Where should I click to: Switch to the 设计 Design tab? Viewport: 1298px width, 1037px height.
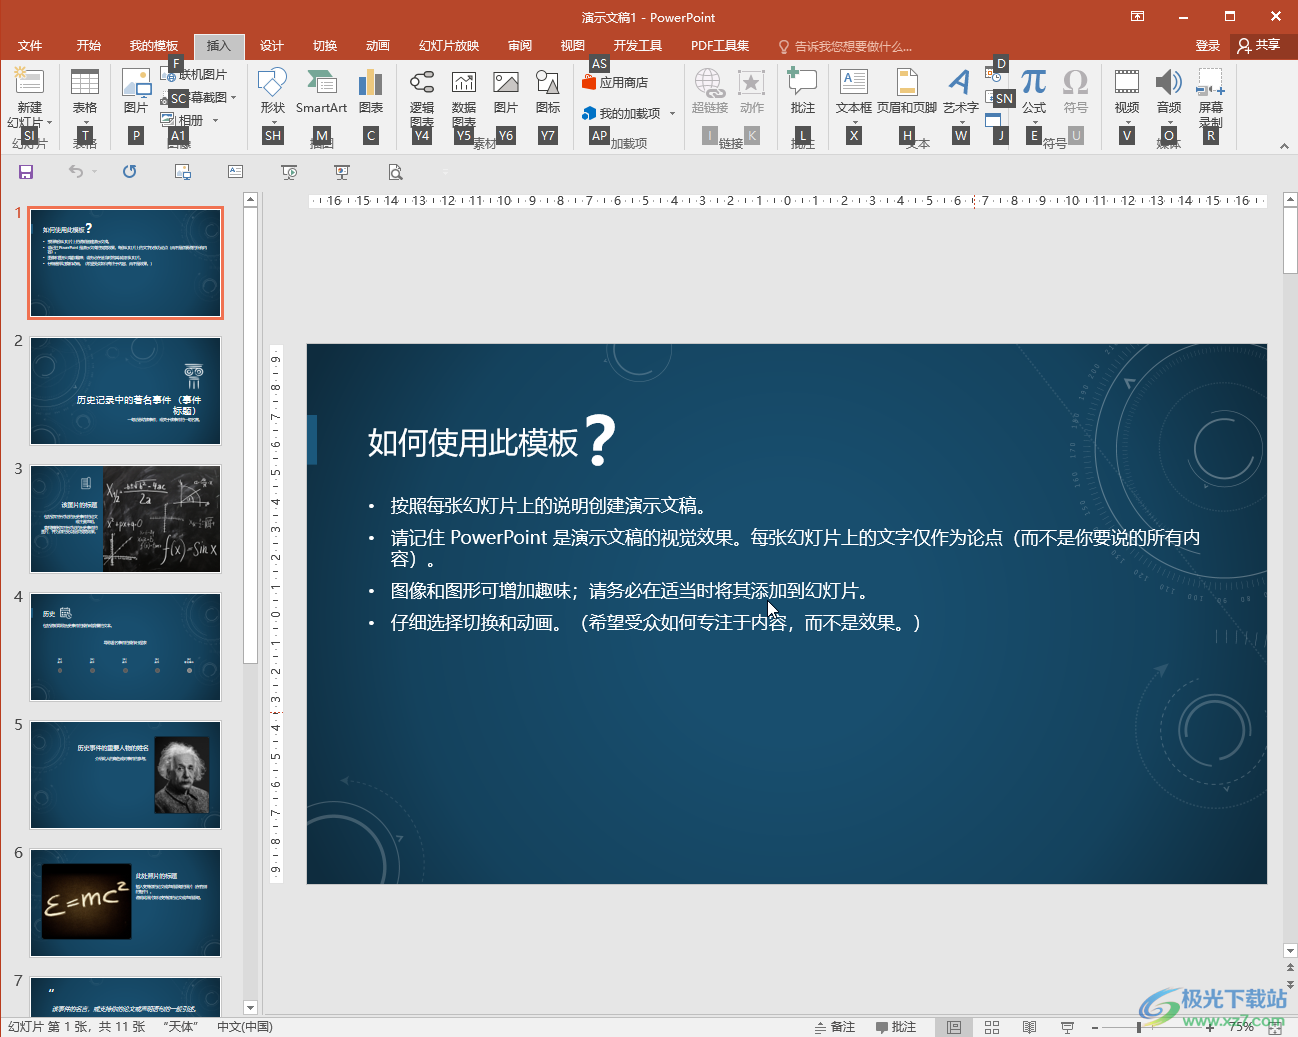click(x=272, y=46)
